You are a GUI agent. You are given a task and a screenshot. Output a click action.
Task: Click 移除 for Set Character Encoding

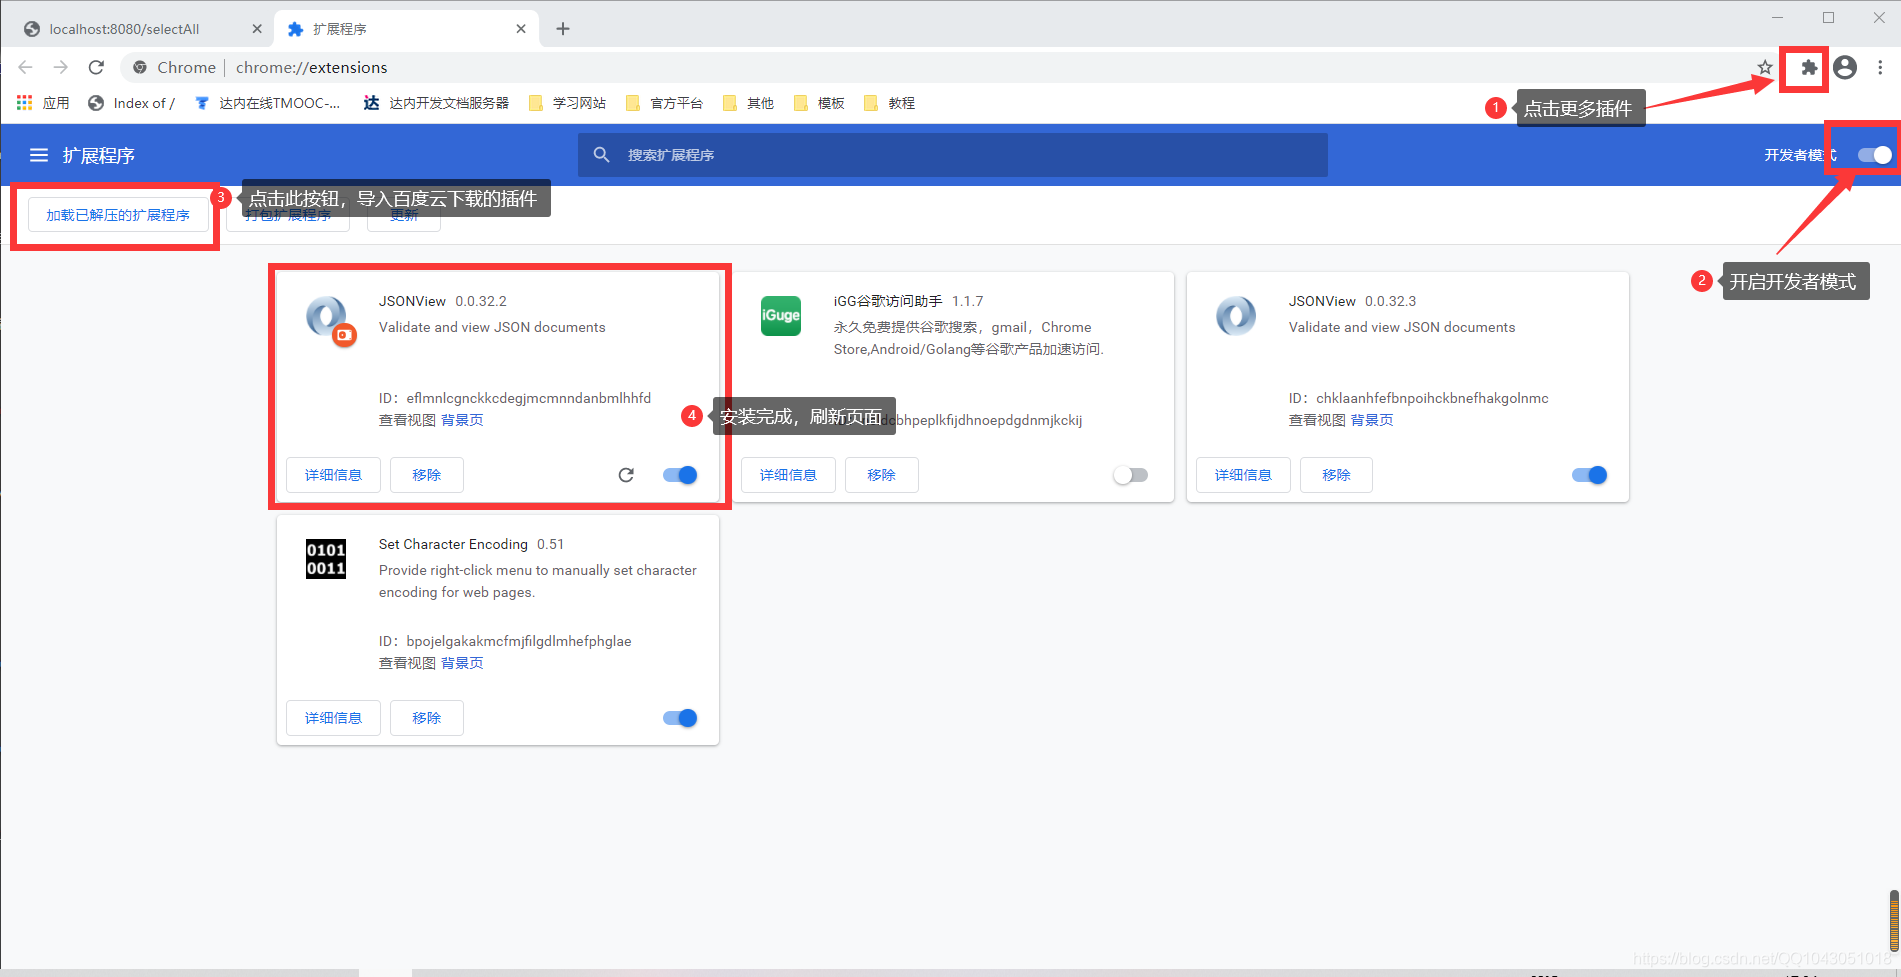click(x=427, y=718)
